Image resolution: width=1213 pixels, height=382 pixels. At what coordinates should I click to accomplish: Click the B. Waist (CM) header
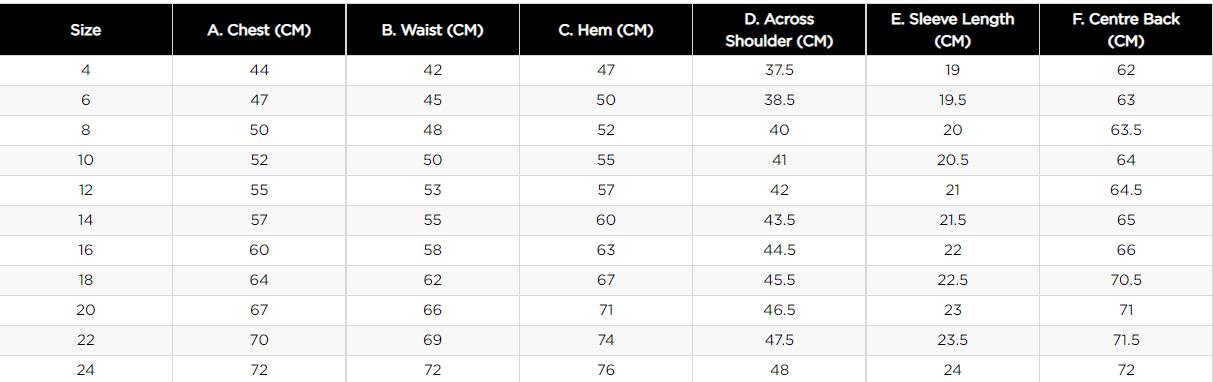tap(432, 30)
